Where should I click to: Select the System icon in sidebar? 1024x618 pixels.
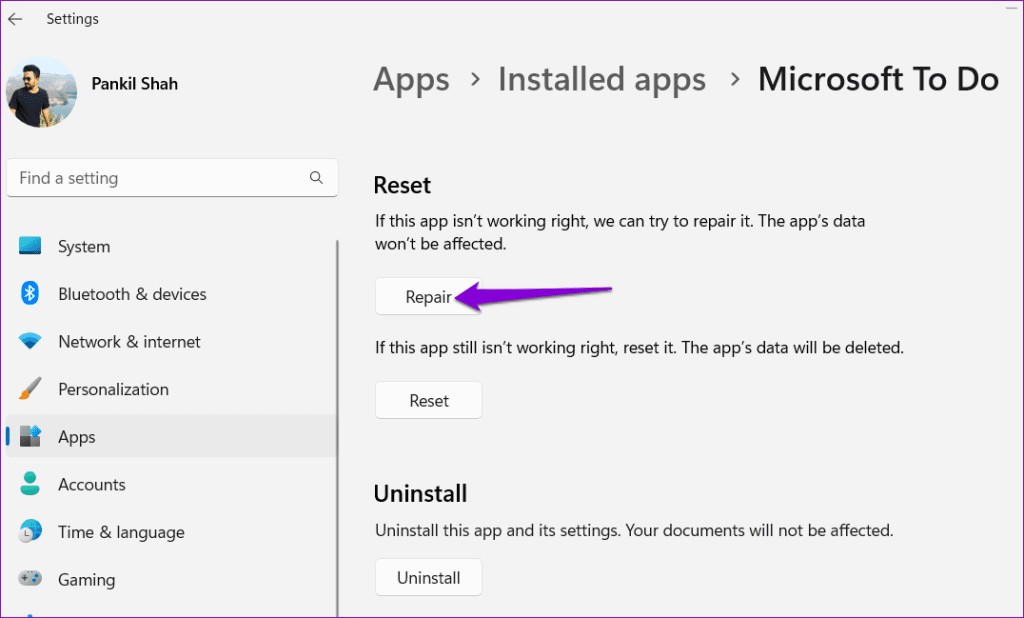point(30,246)
